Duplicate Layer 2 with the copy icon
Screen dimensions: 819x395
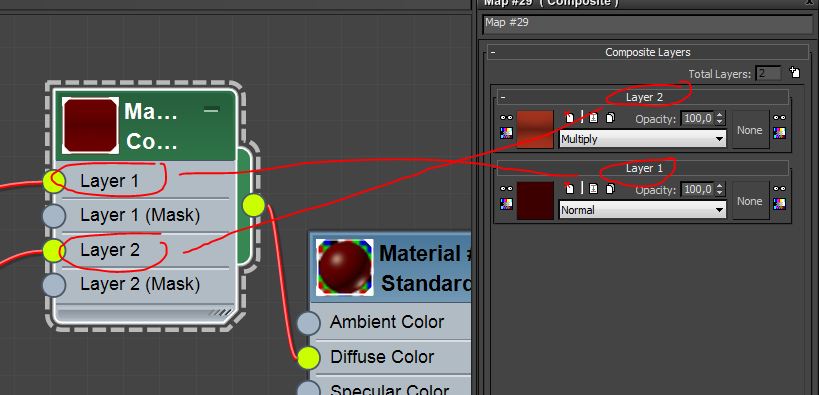pos(610,118)
